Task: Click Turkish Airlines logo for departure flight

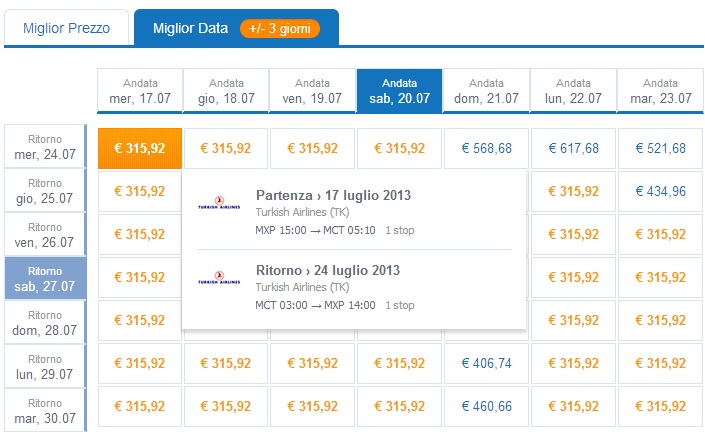Action: point(219,203)
